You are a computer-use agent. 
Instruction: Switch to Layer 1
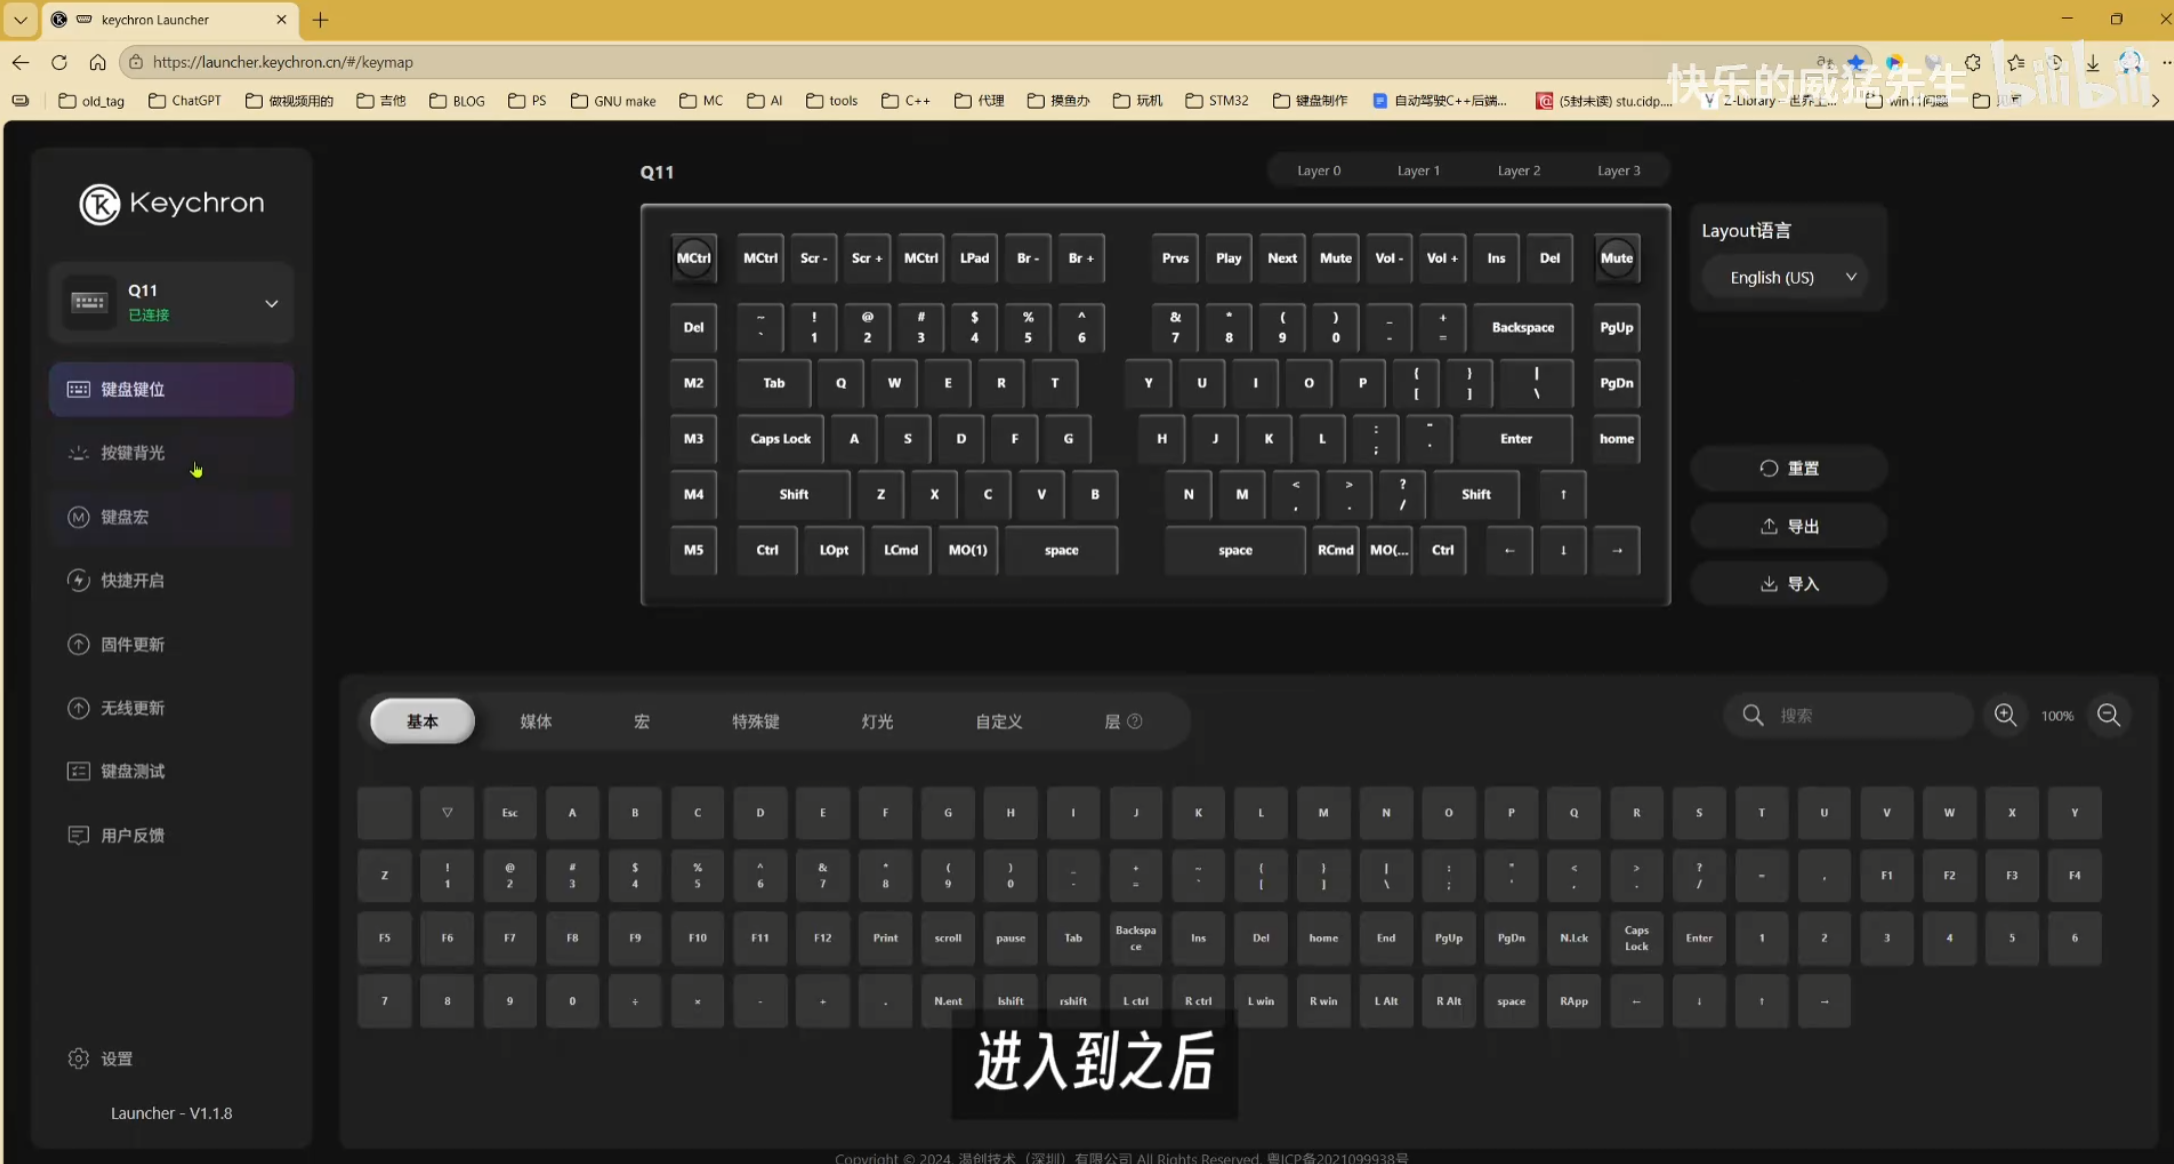click(x=1418, y=170)
